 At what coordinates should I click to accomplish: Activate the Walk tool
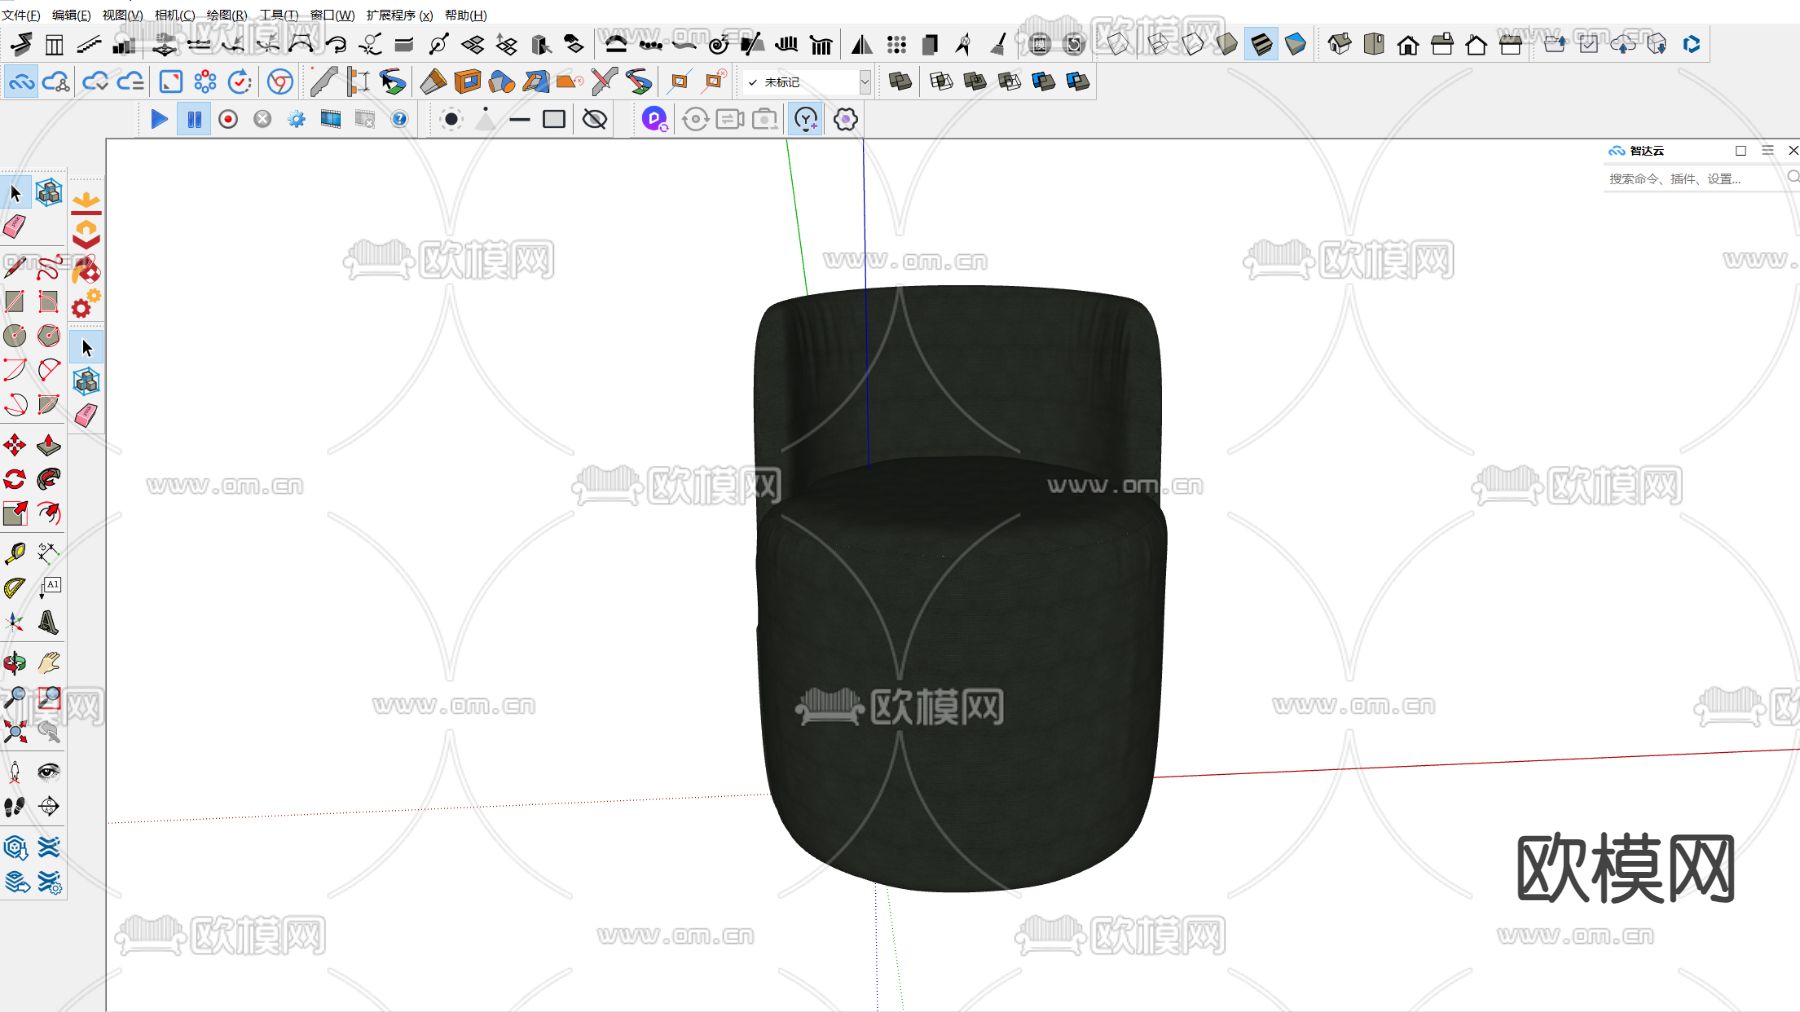(14, 806)
